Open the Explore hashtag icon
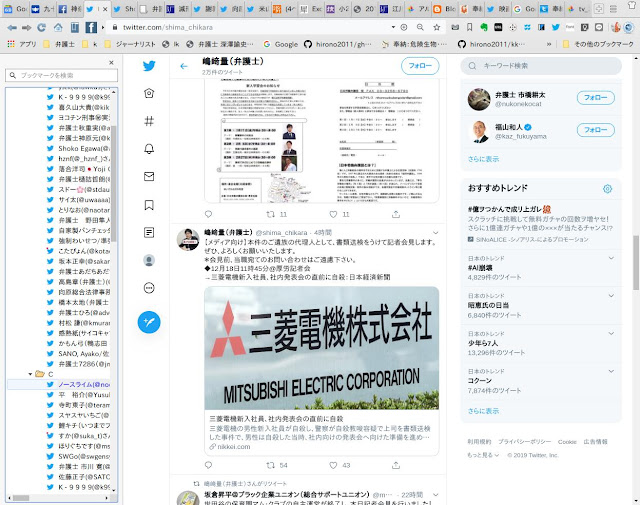Image resolution: width=640 pixels, height=505 pixels. point(149,121)
